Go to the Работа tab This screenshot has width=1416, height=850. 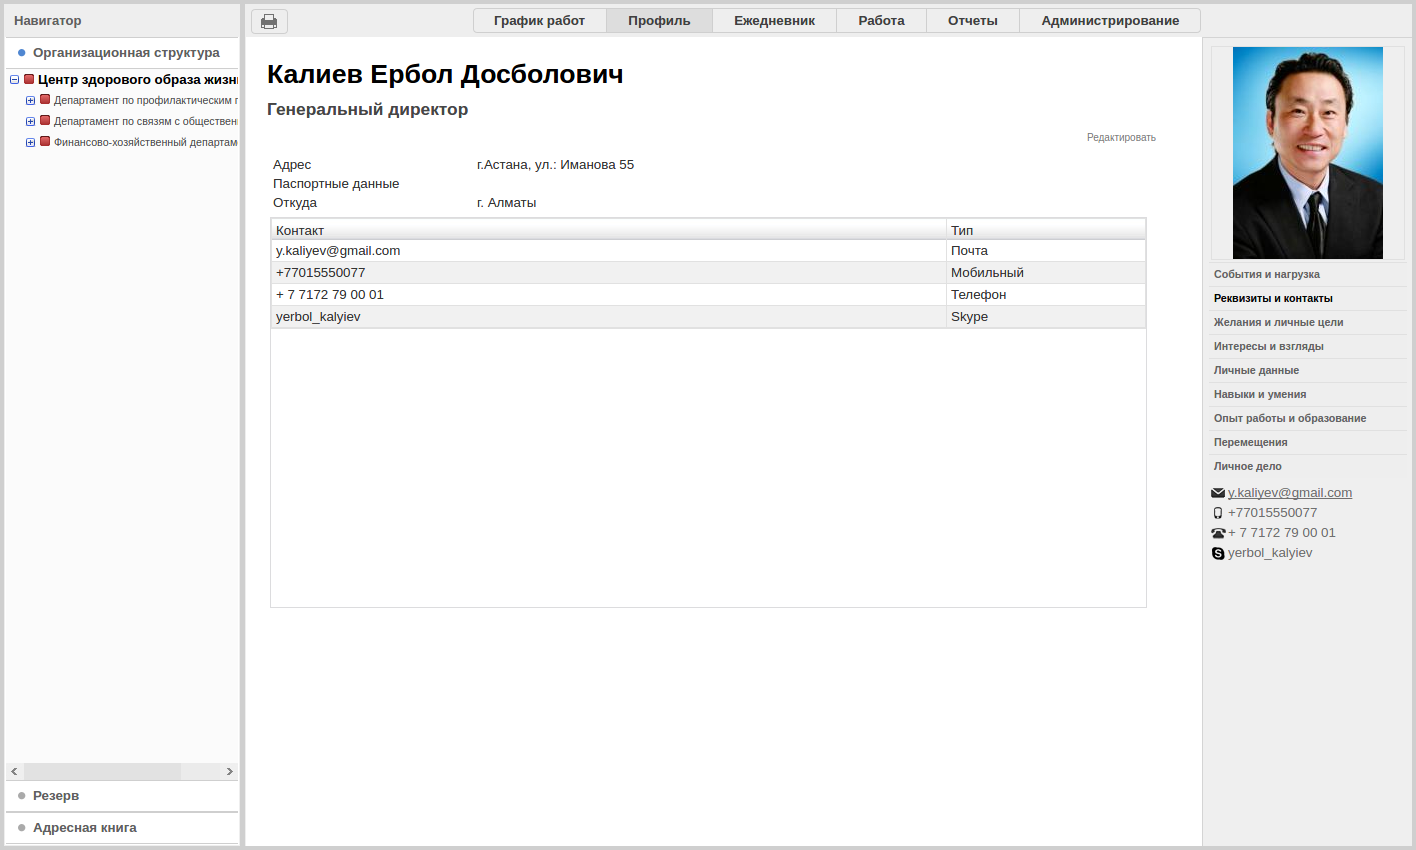pos(881,20)
